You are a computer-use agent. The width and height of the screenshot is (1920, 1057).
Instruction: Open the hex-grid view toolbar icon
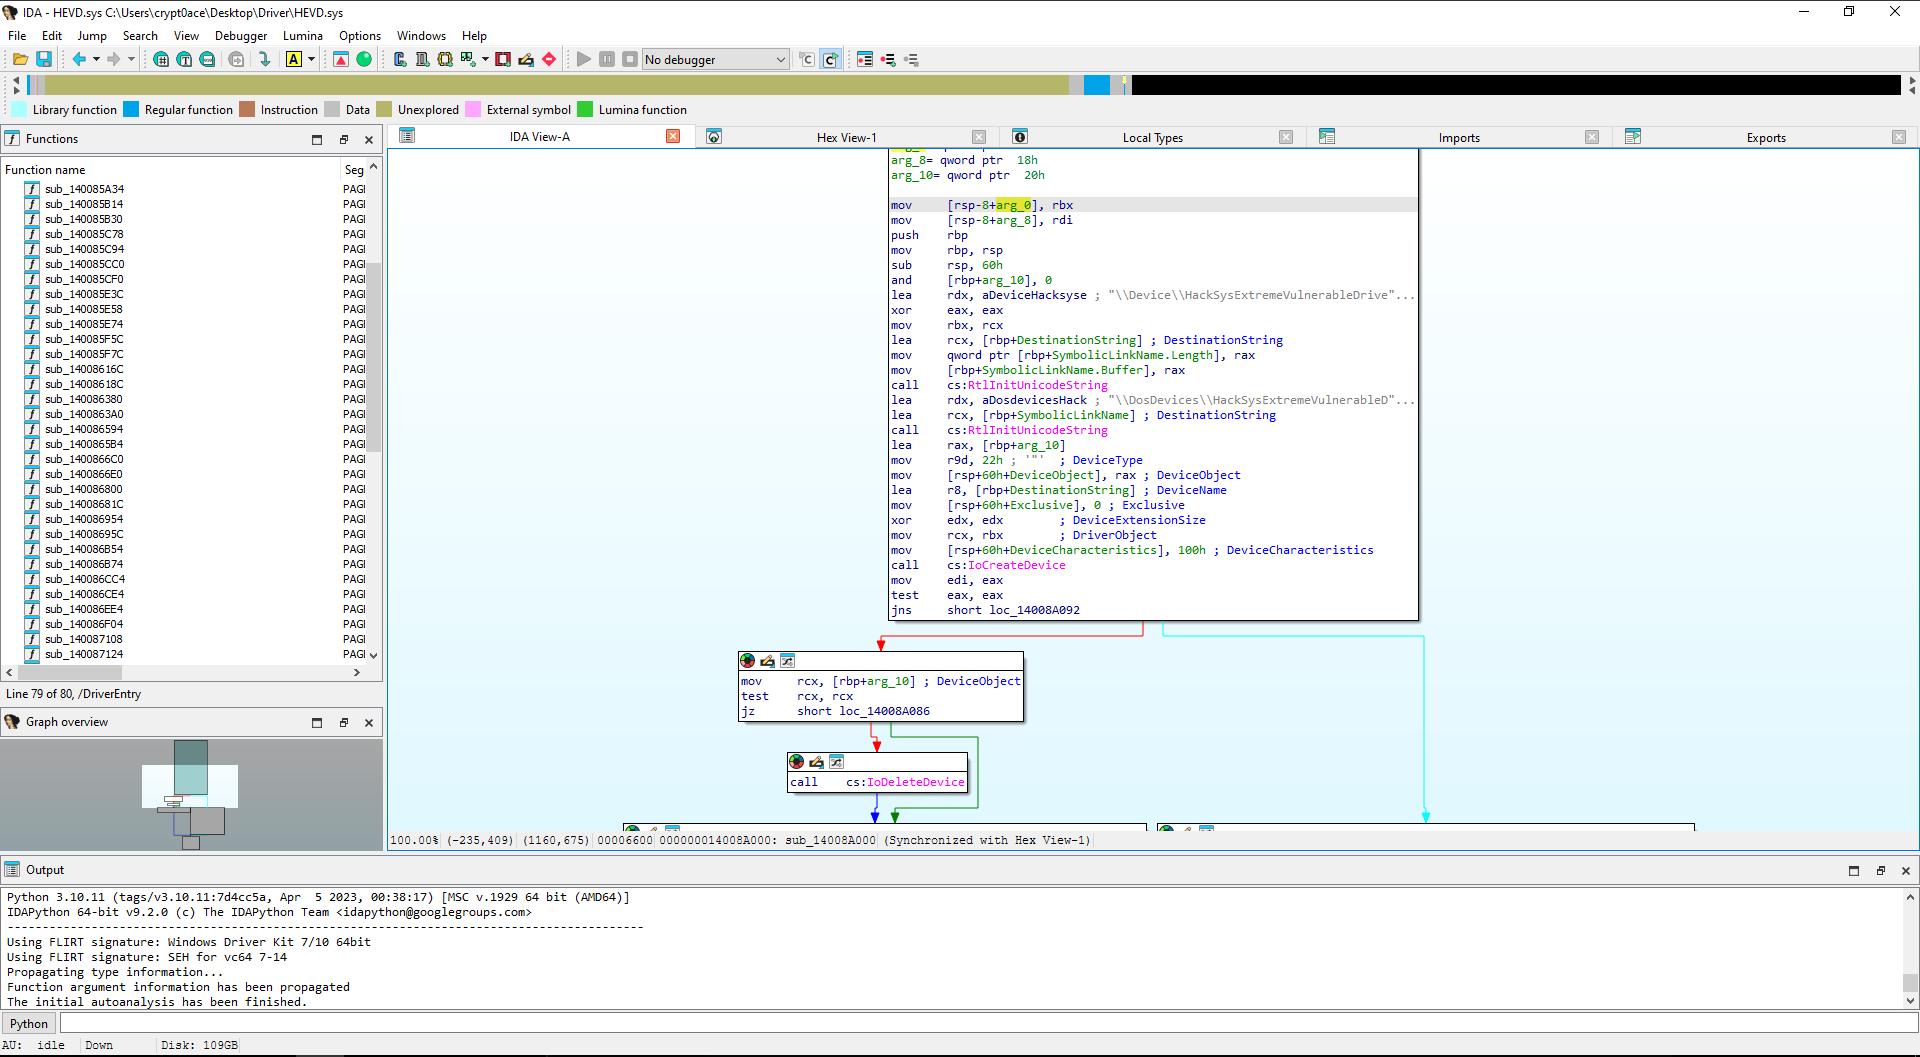(x=161, y=60)
